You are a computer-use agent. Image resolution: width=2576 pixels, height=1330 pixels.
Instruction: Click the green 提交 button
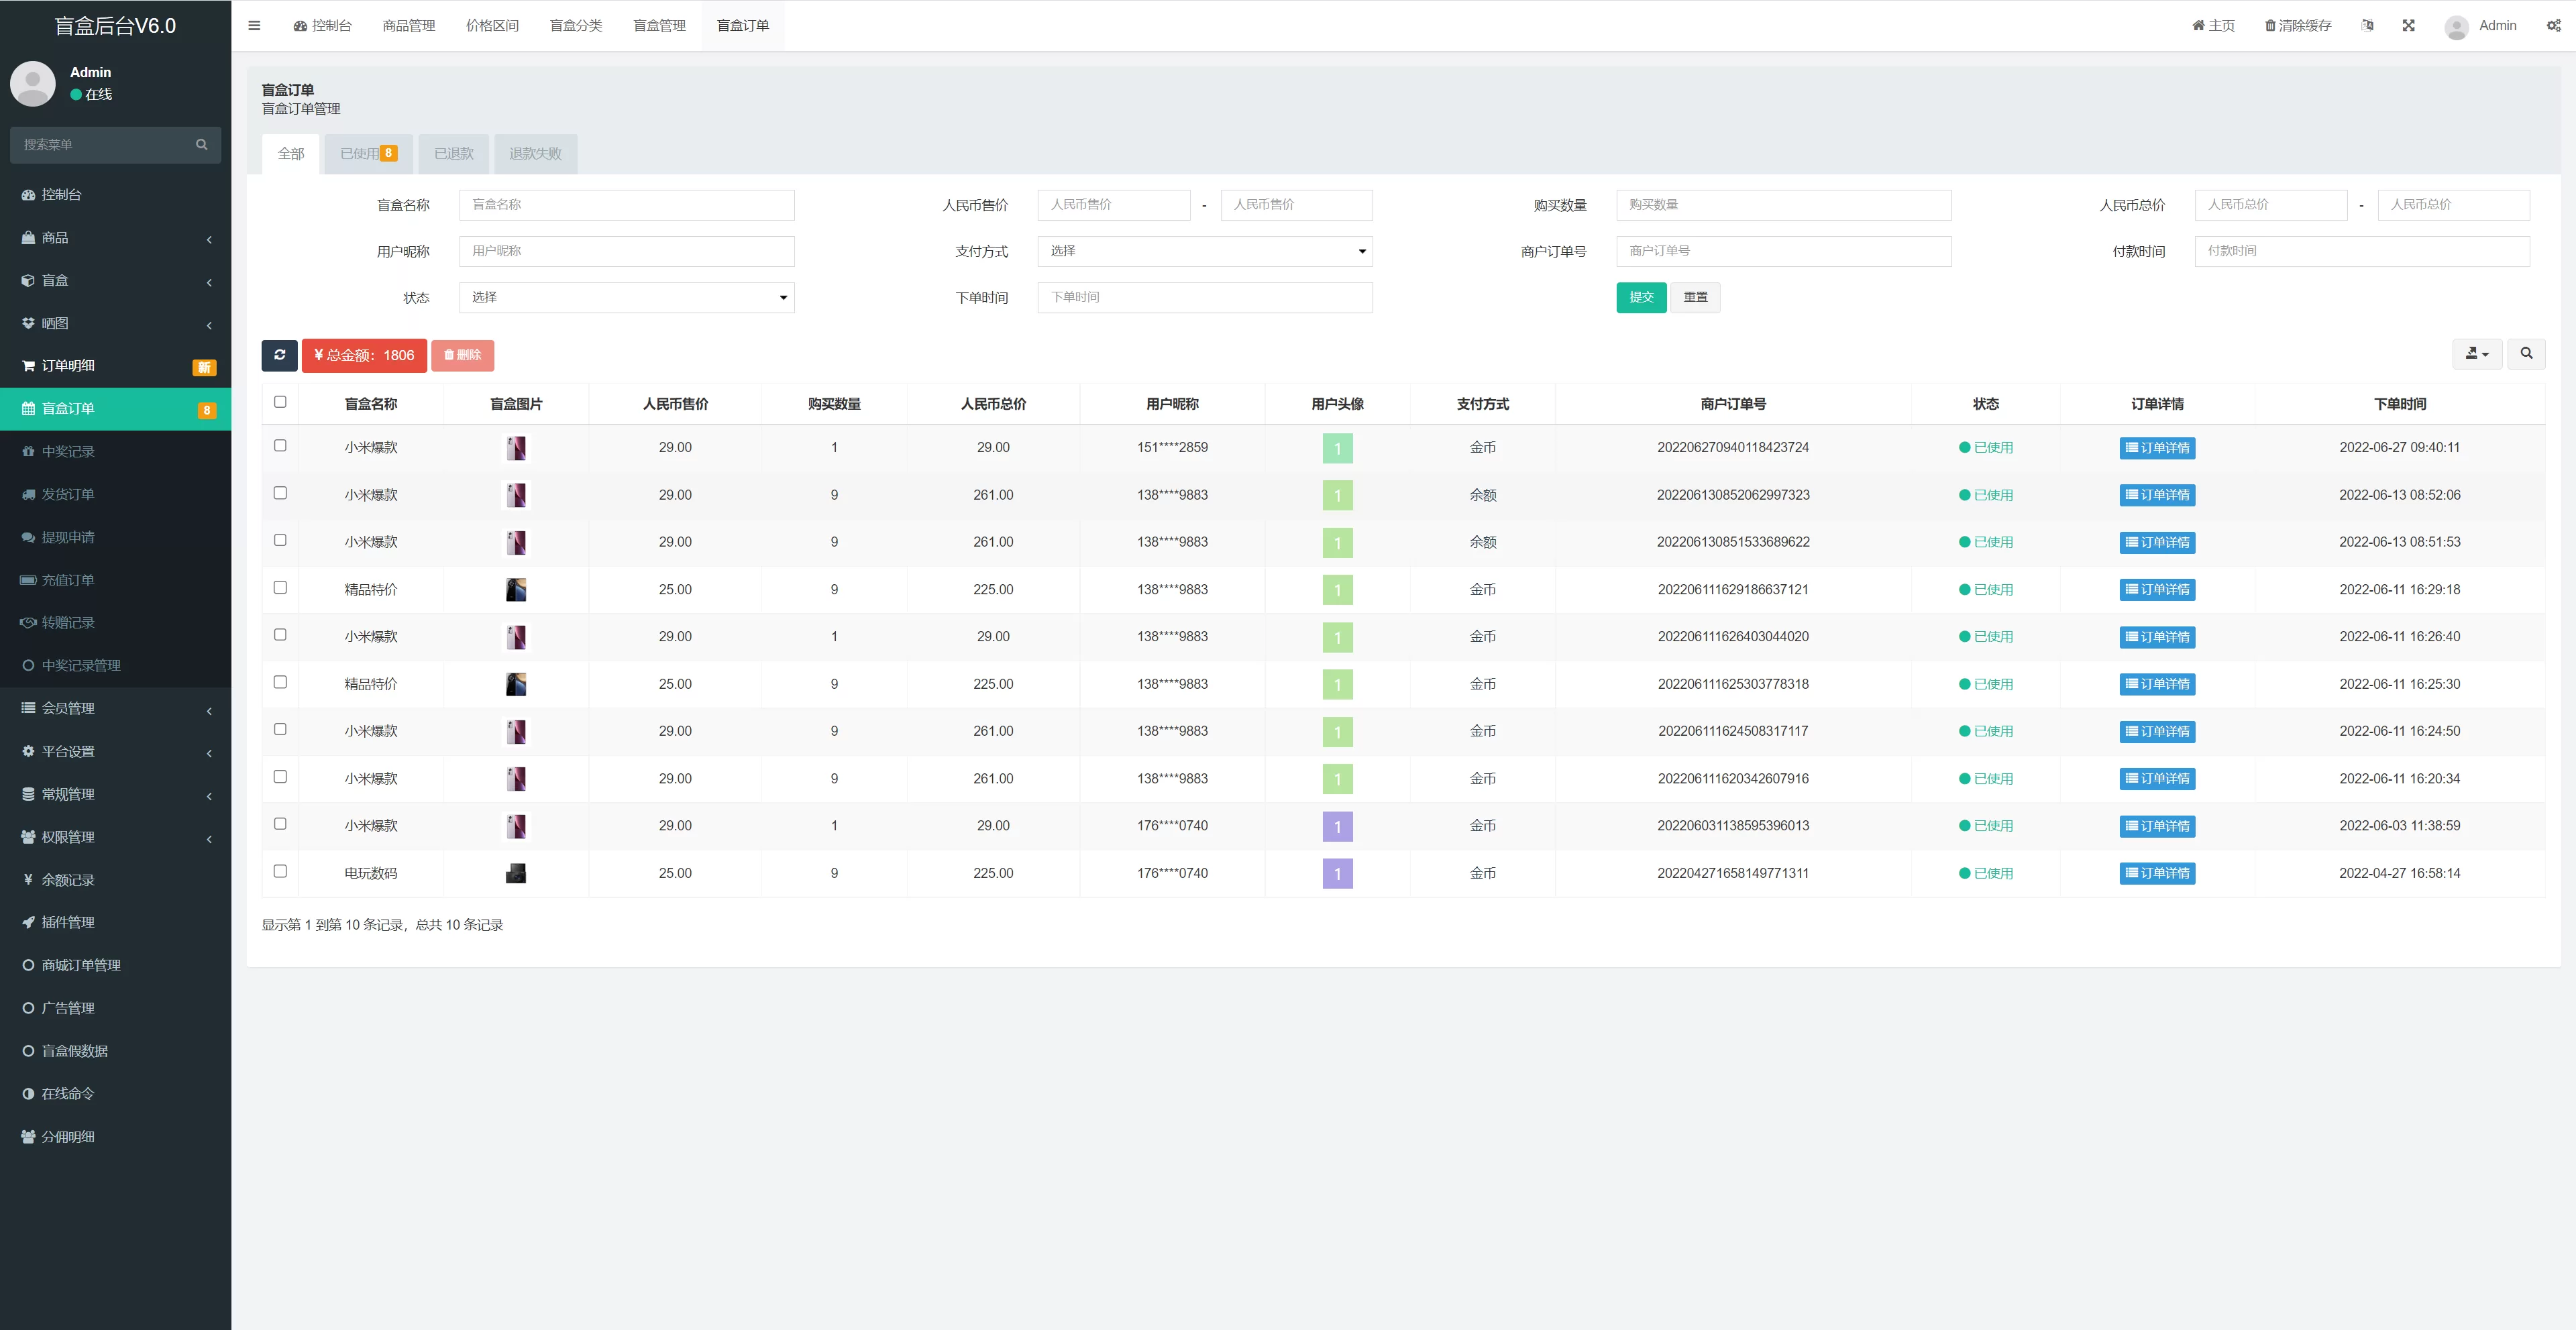pos(1640,298)
